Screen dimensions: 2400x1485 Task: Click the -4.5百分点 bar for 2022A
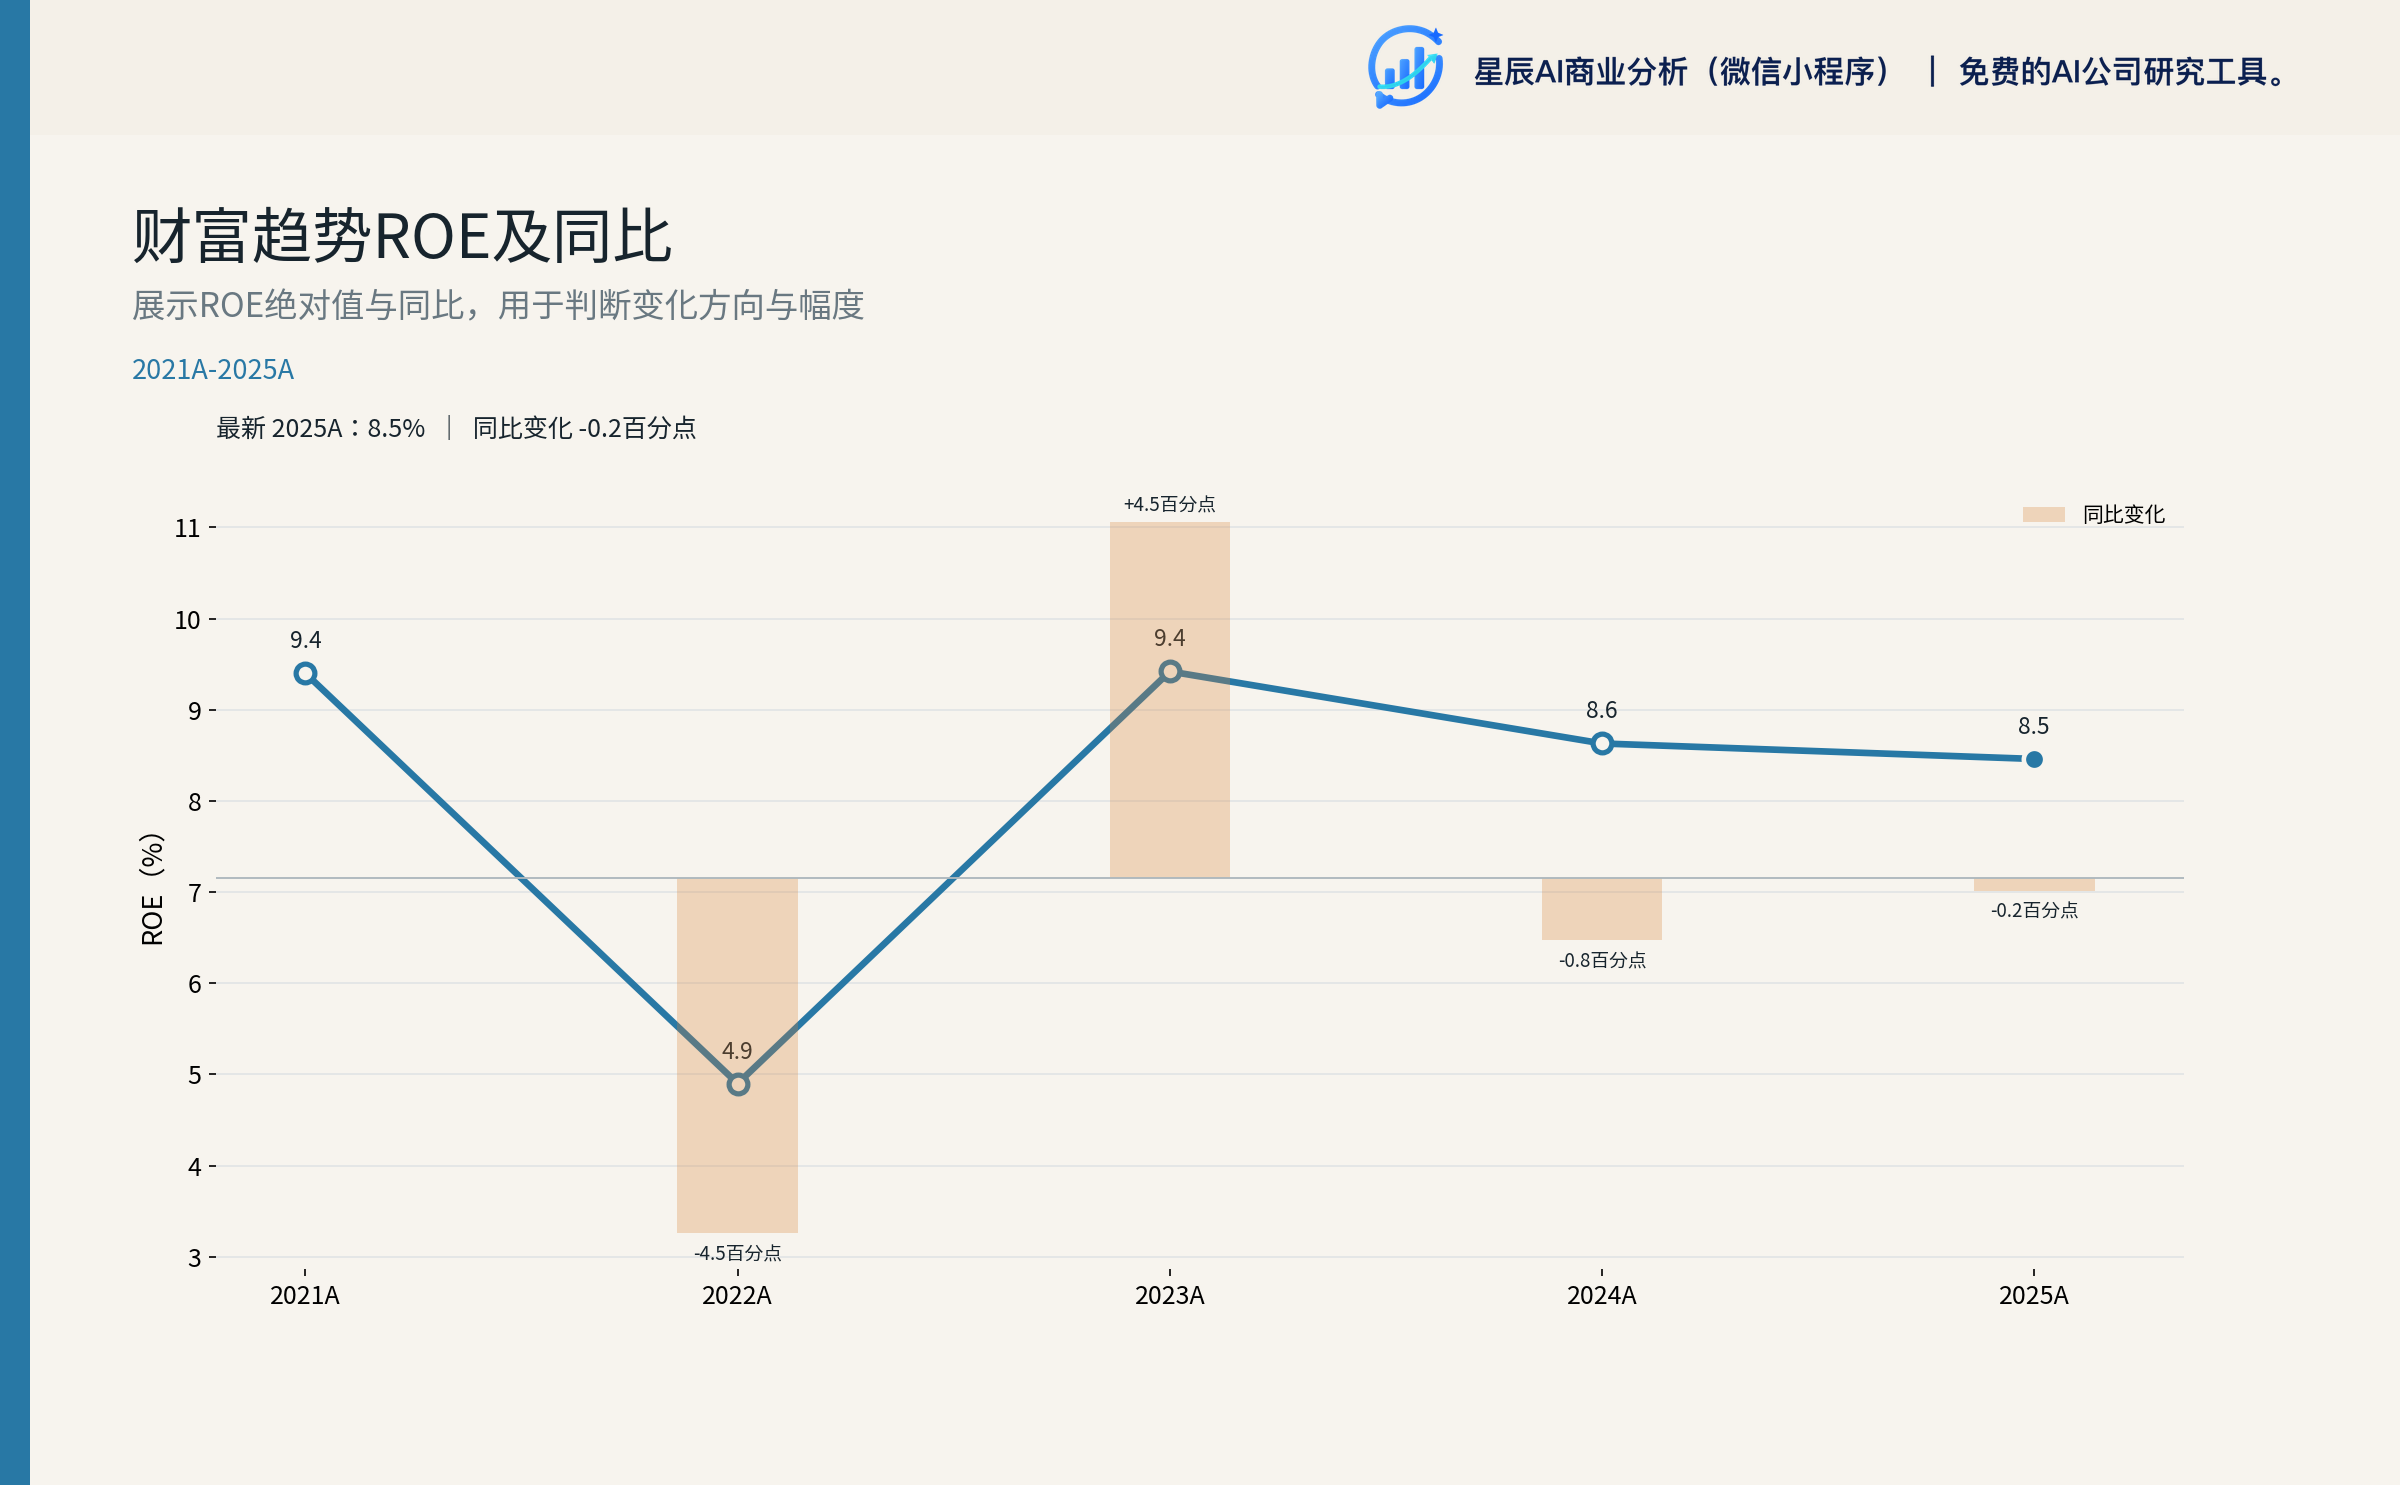(x=738, y=1055)
